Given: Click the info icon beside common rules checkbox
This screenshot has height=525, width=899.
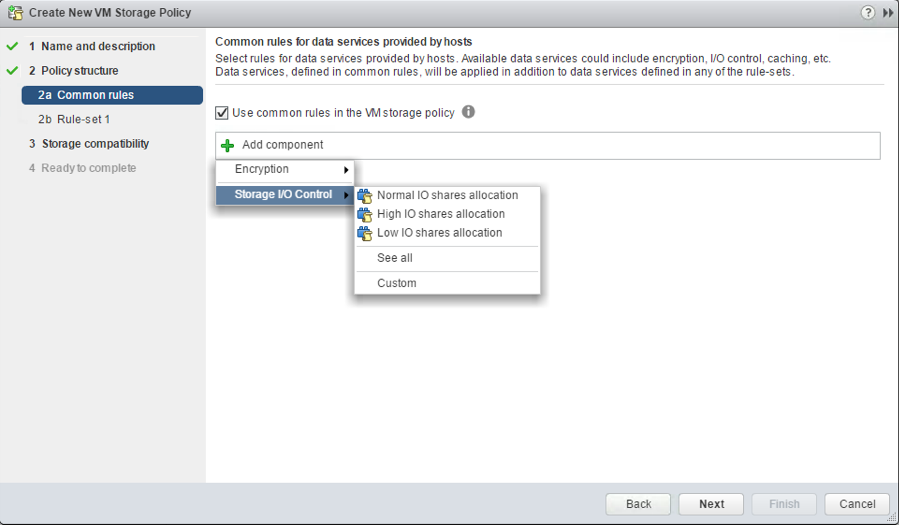Looking at the screenshot, I should pos(468,112).
